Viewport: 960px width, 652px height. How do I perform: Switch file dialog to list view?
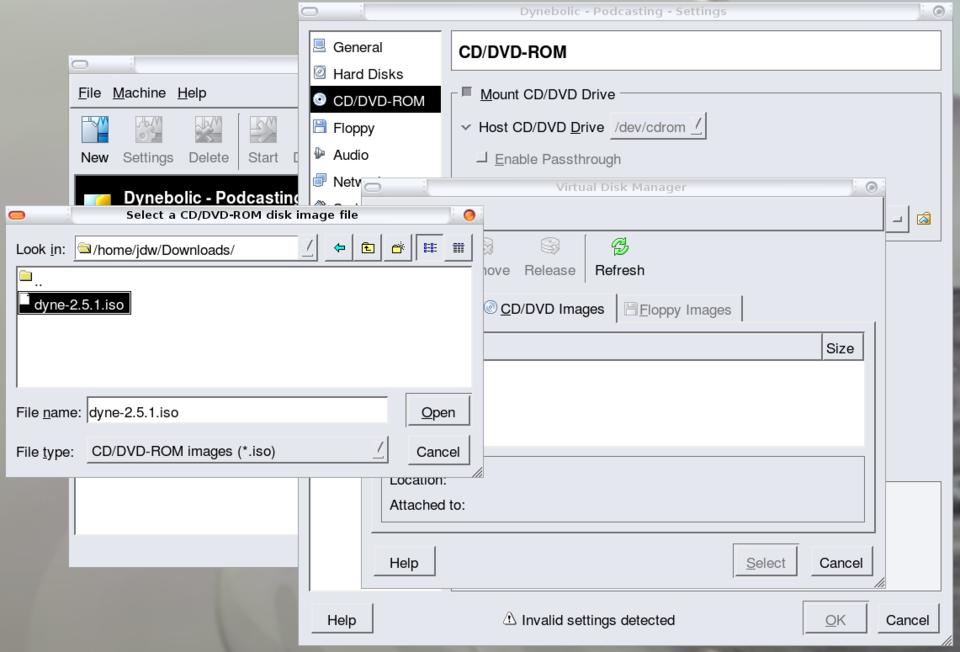[430, 248]
